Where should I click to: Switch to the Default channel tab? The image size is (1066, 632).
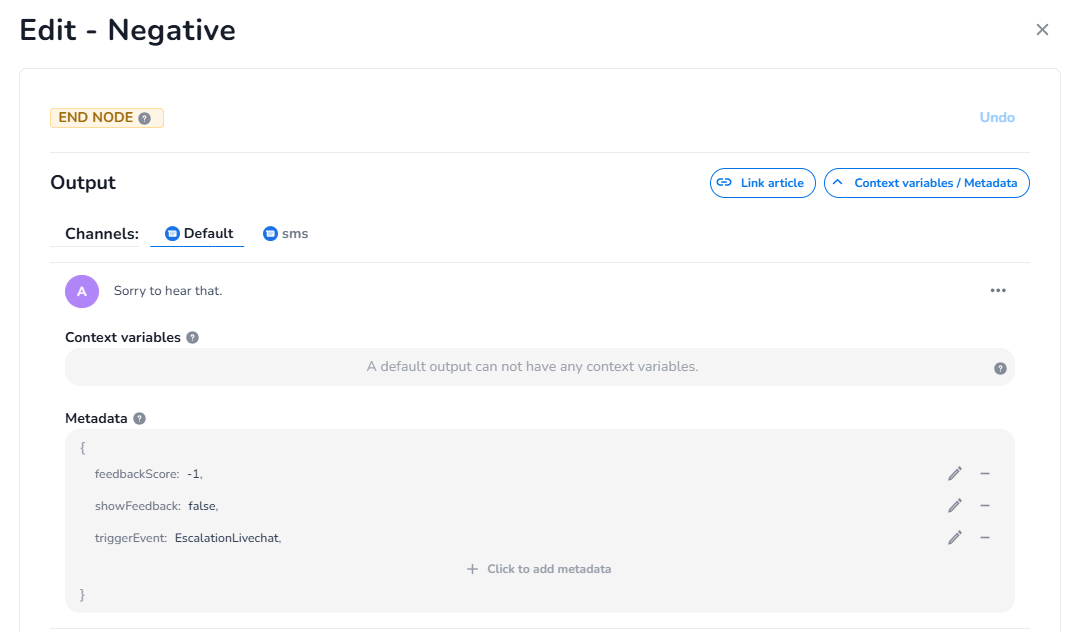pyautogui.click(x=198, y=234)
